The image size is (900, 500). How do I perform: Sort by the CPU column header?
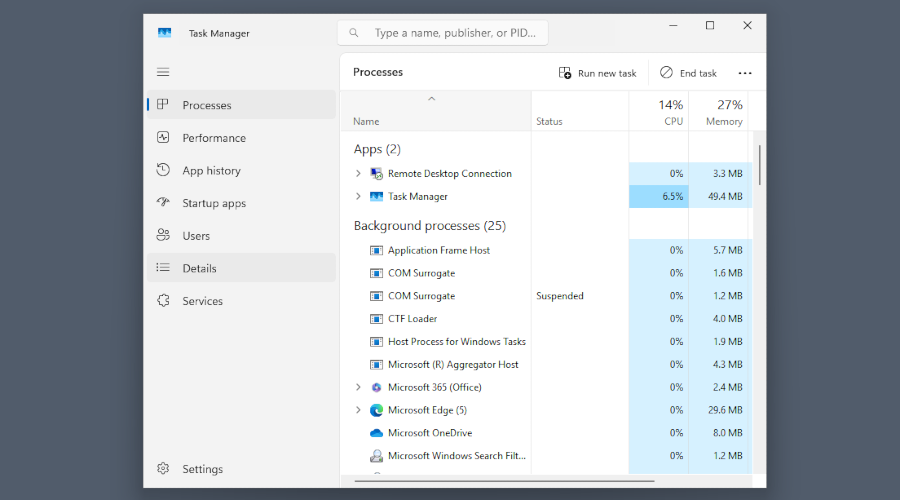click(x=659, y=111)
